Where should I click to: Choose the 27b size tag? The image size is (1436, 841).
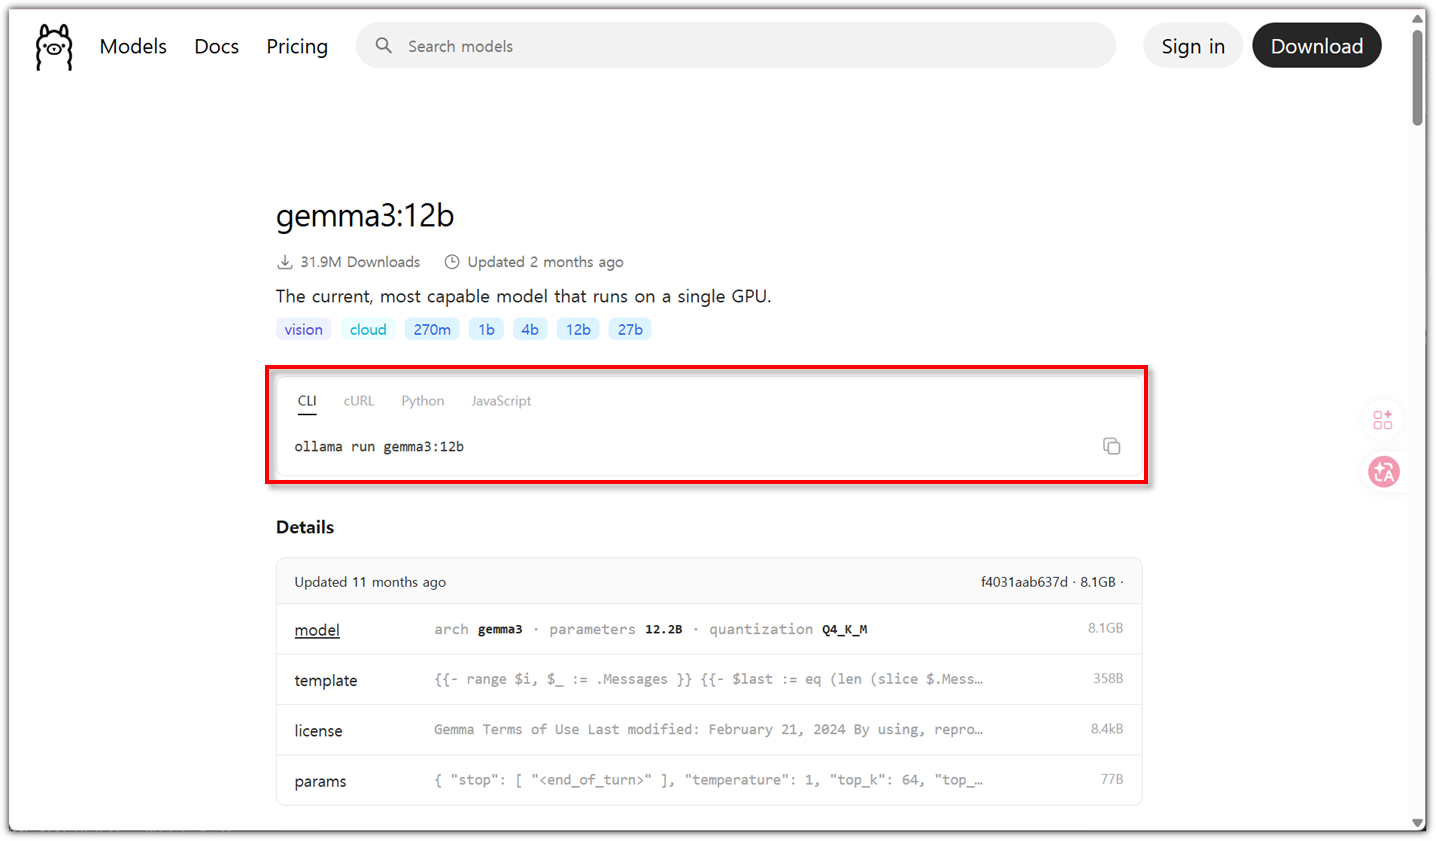click(x=630, y=329)
